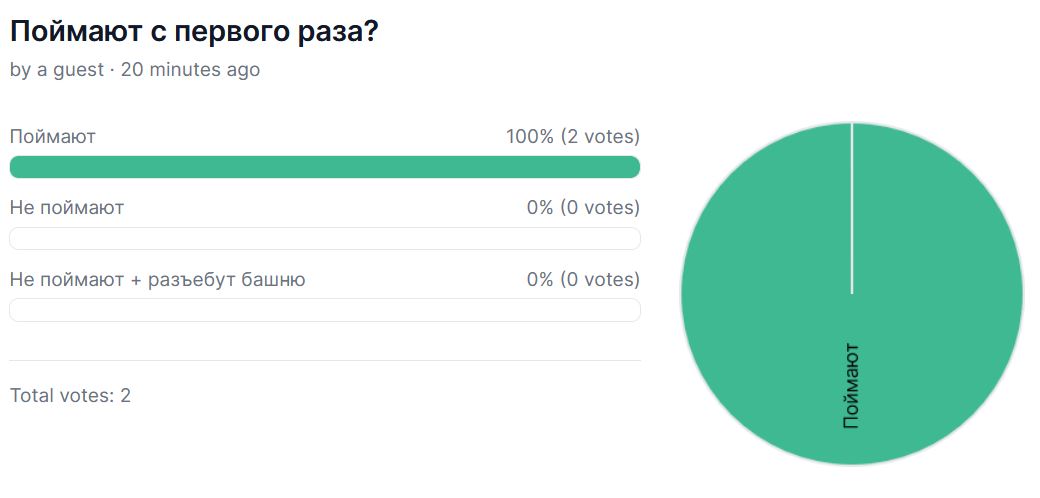Click the "20 minutes ago" timestamp
Image resolution: width=1040 pixels, height=498 pixels.
click(190, 70)
